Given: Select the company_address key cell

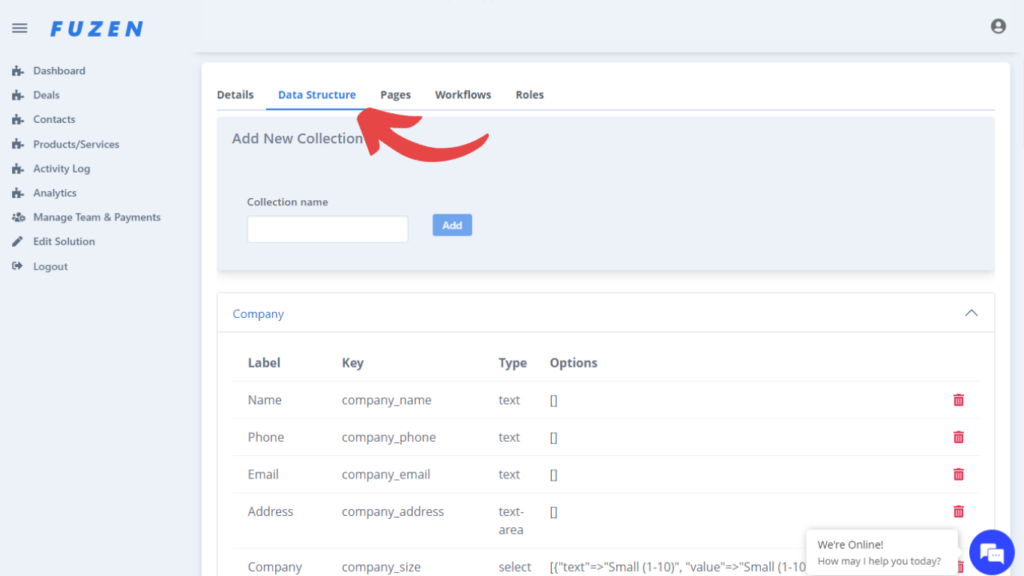Looking at the screenshot, I should [392, 511].
